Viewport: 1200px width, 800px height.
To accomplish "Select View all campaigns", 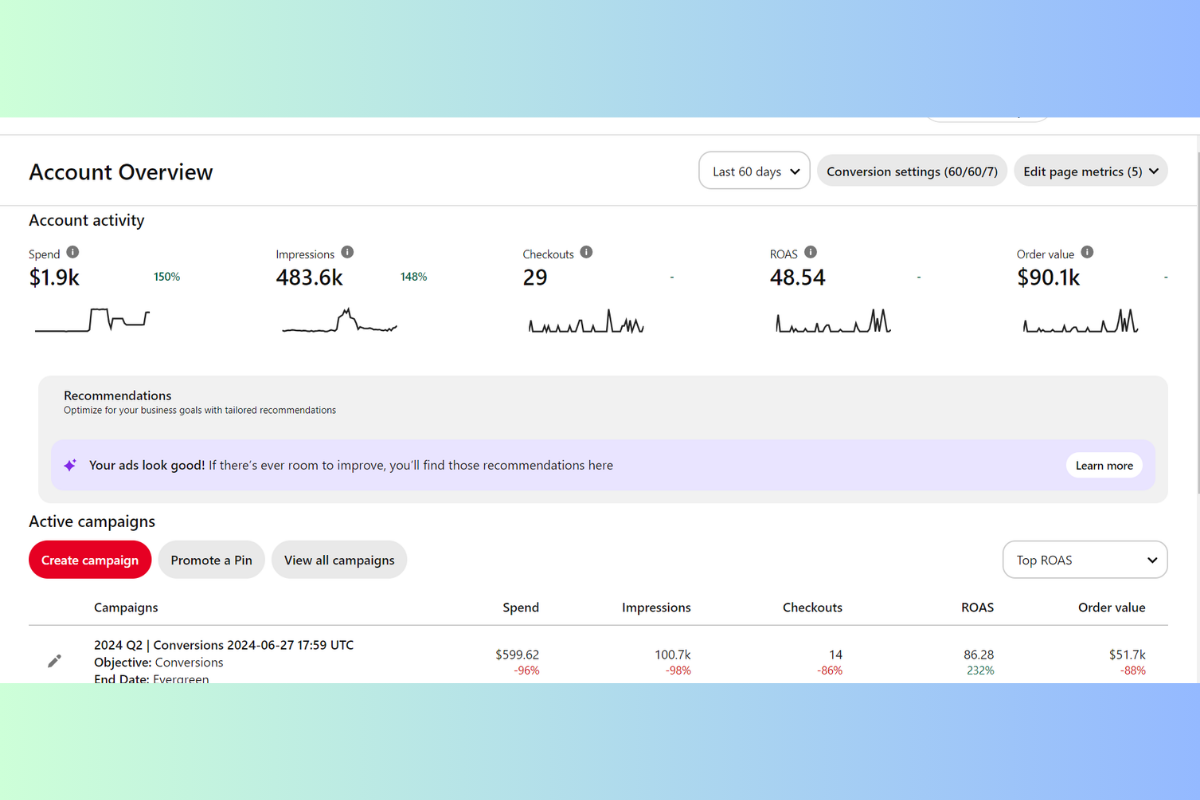I will pos(339,560).
